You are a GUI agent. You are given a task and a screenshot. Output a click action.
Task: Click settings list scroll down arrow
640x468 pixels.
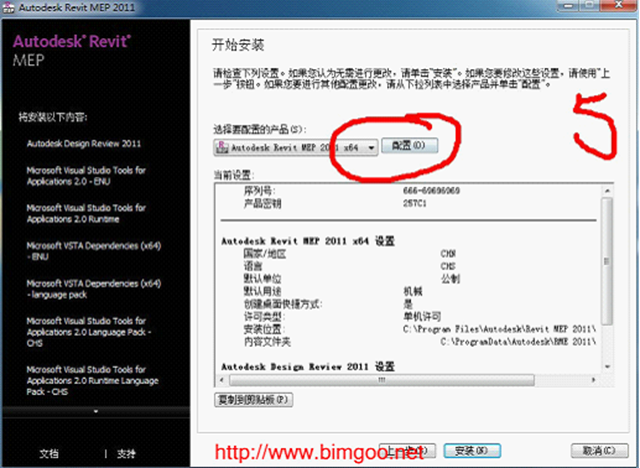(607, 366)
